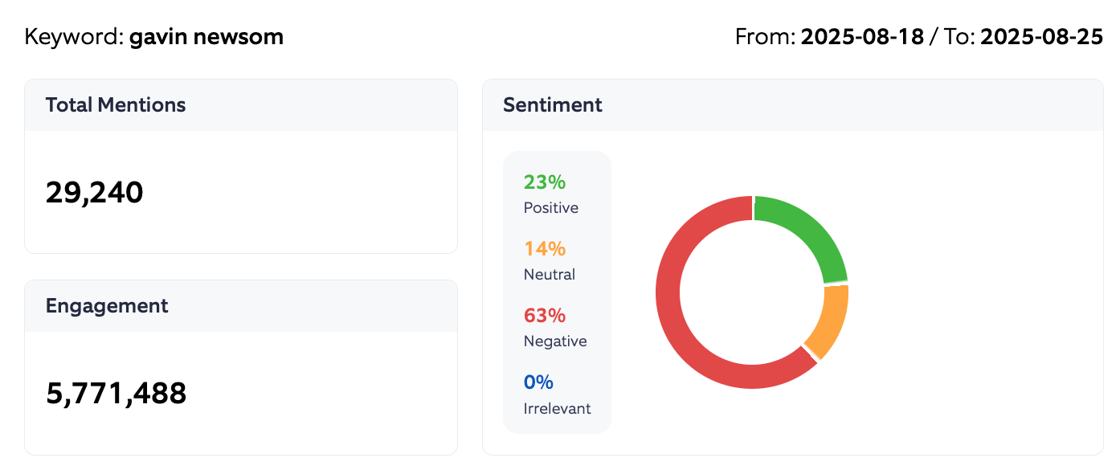Click the Positive legend label

pos(551,208)
